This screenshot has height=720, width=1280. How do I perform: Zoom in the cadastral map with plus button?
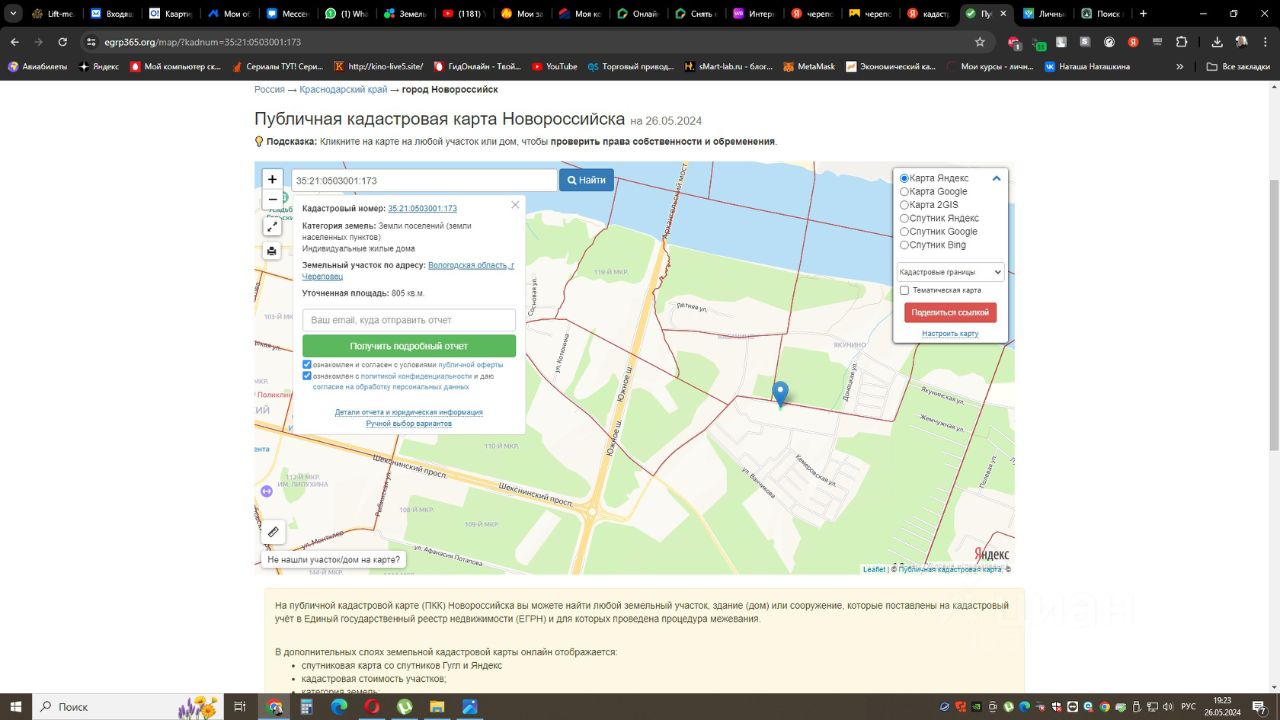[x=272, y=180]
